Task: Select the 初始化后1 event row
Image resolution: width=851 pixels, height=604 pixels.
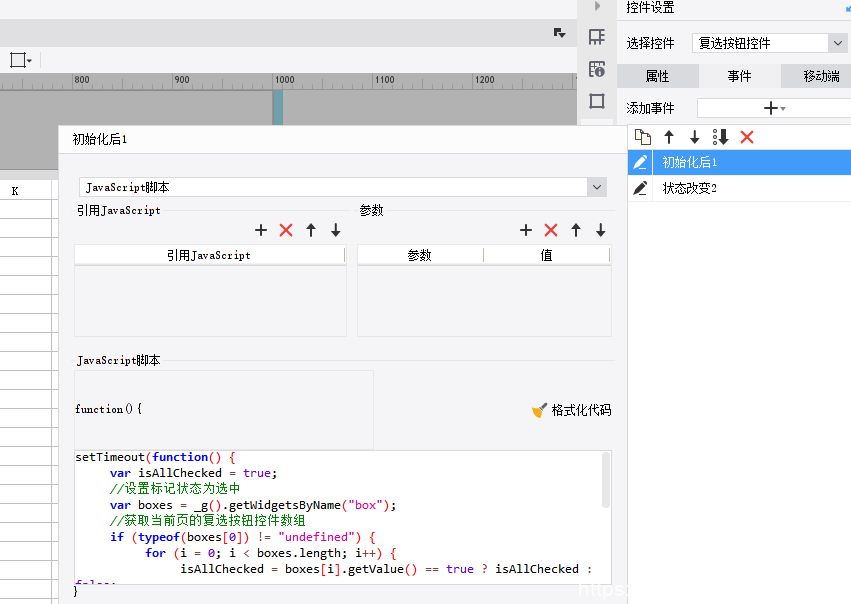Action: [x=739, y=162]
